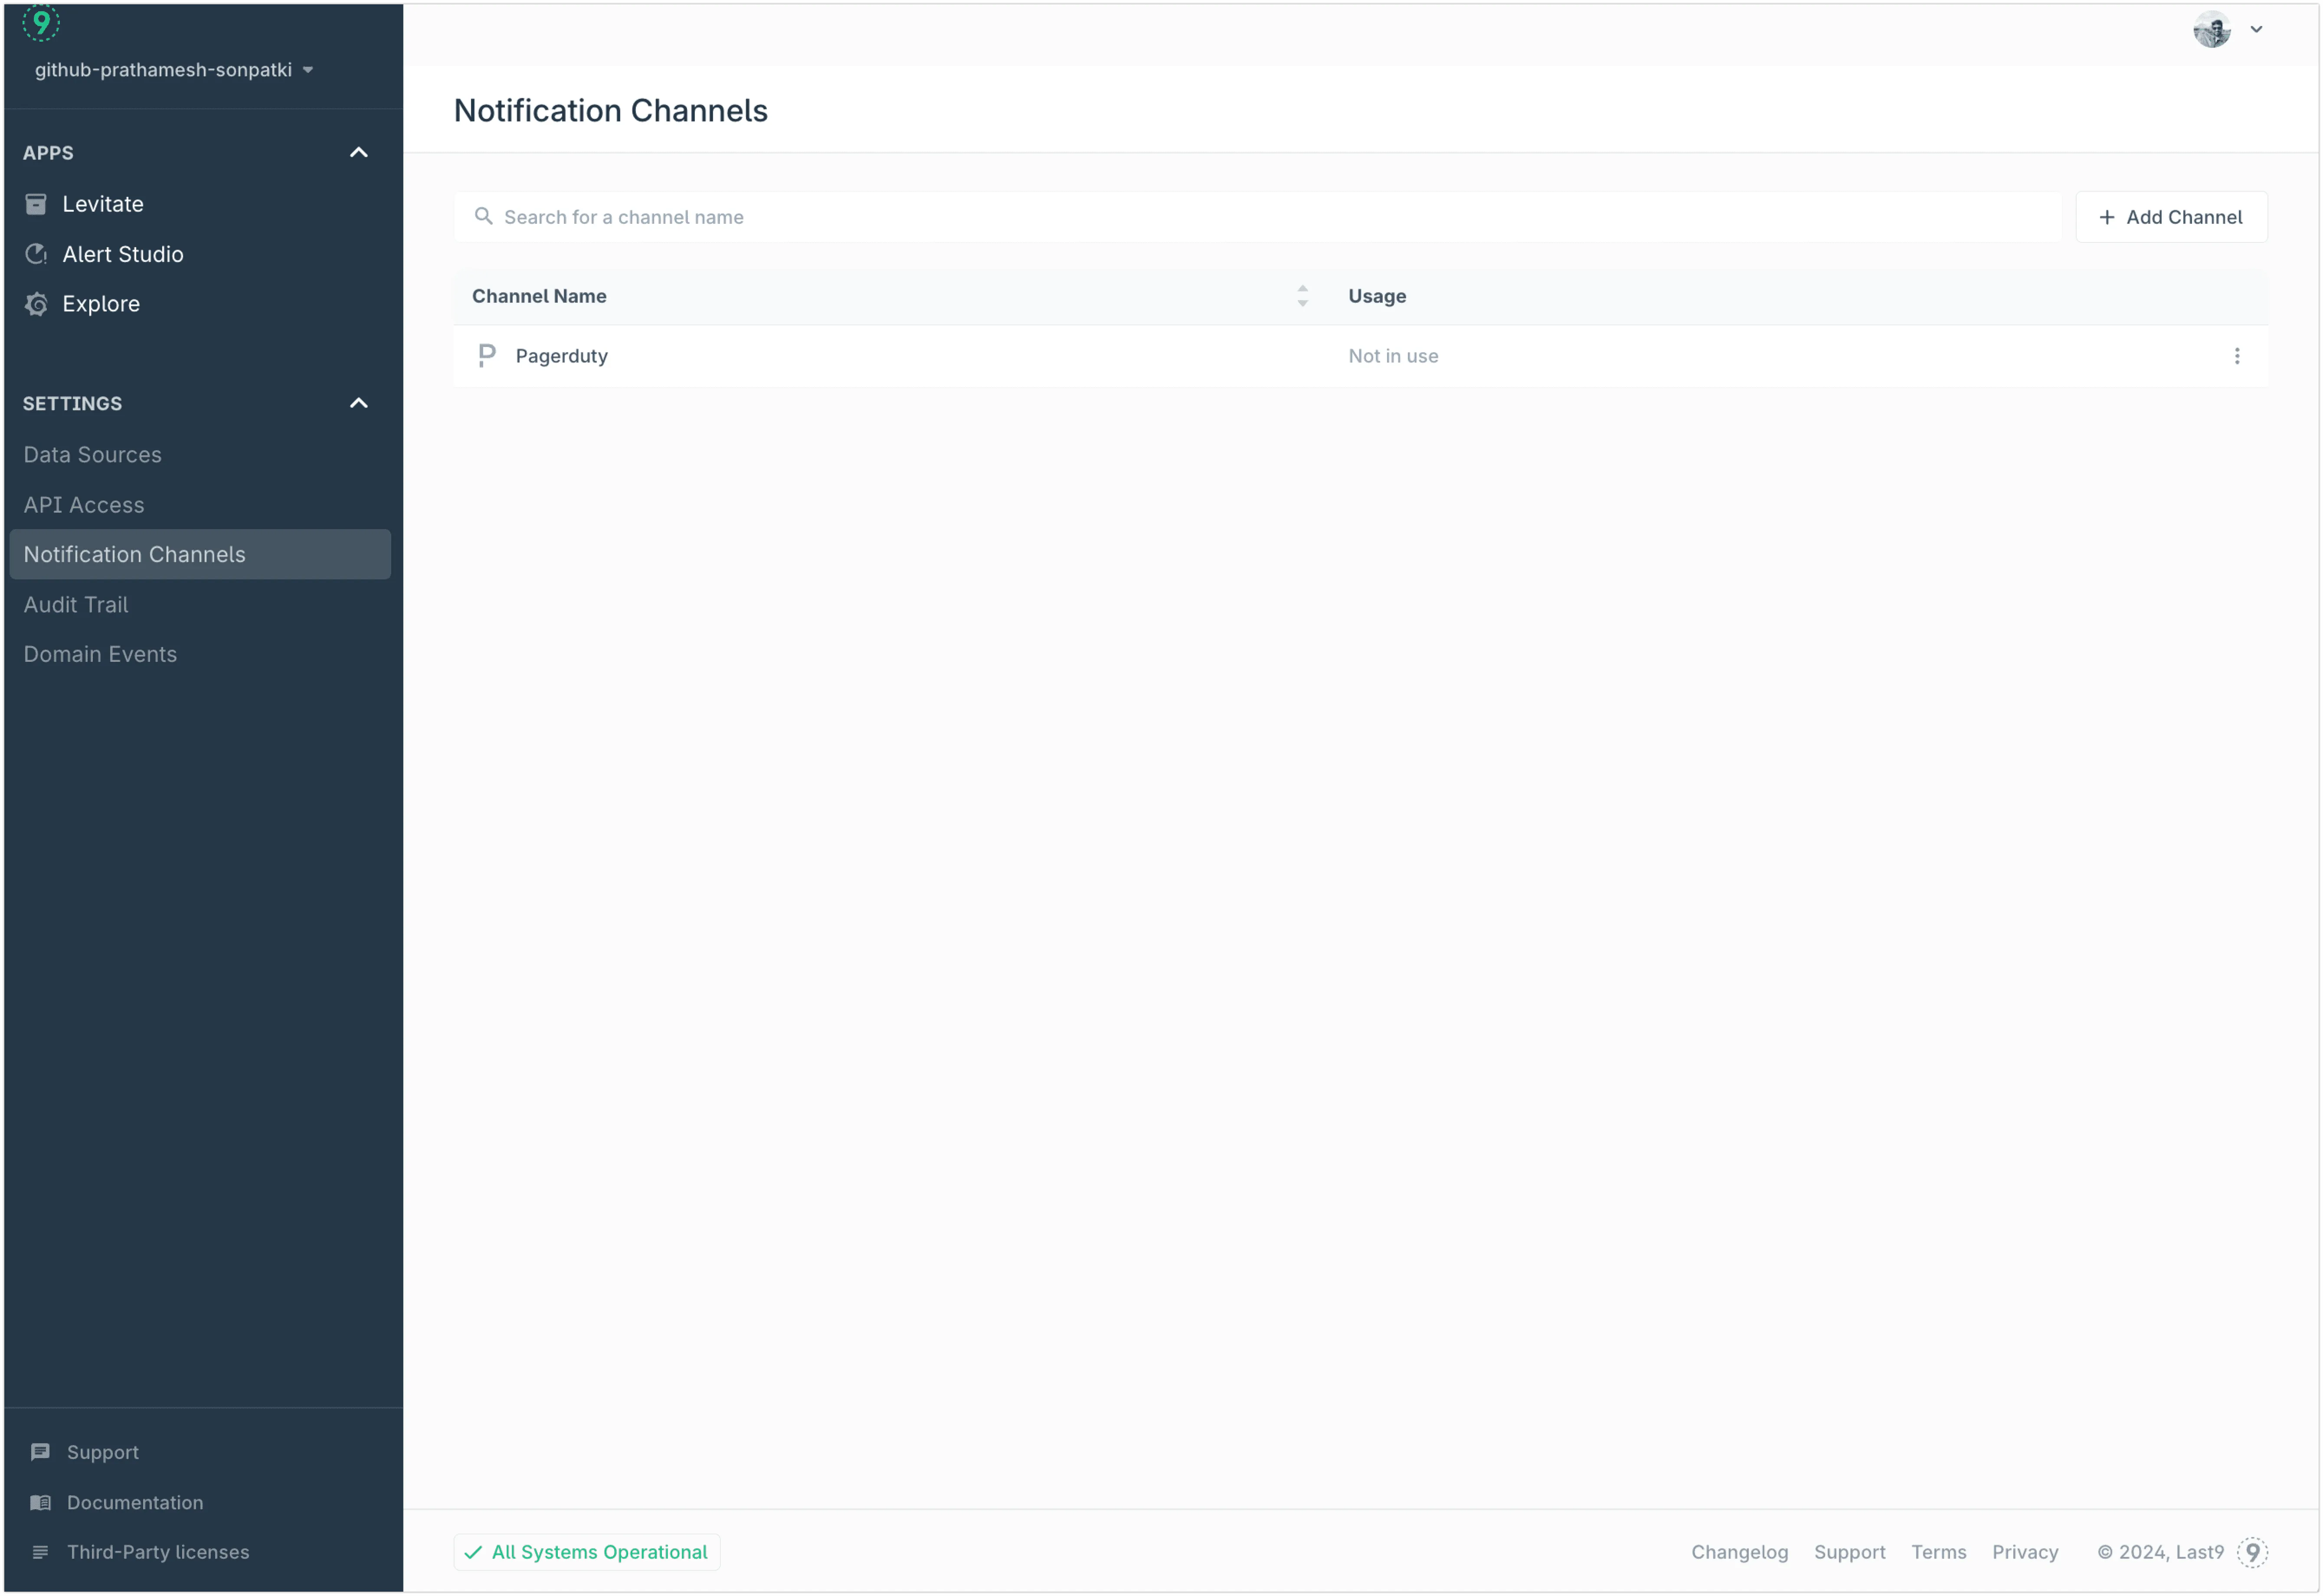The image size is (2323, 1596).
Task: Click the search magnifier icon
Action: pyautogui.click(x=483, y=216)
